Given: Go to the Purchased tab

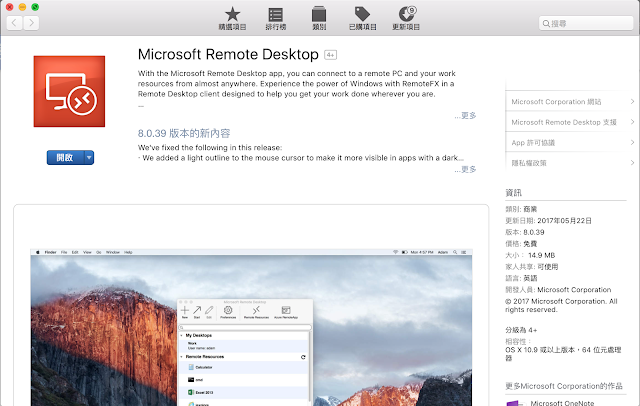Looking at the screenshot, I should (x=362, y=18).
